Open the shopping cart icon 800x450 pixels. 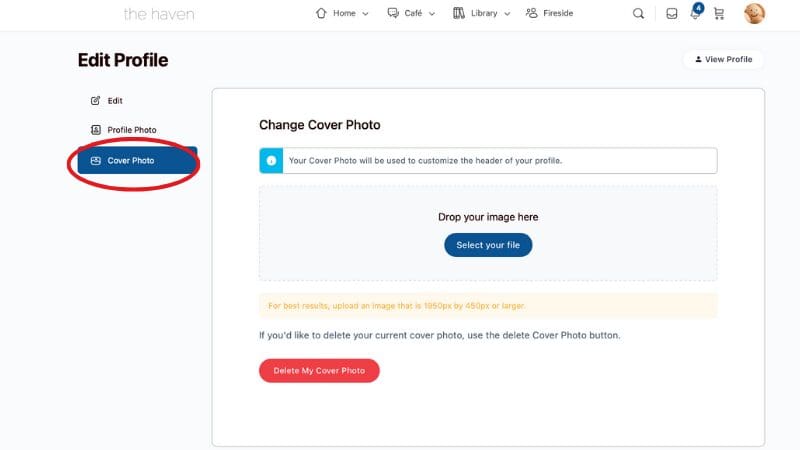coord(719,14)
